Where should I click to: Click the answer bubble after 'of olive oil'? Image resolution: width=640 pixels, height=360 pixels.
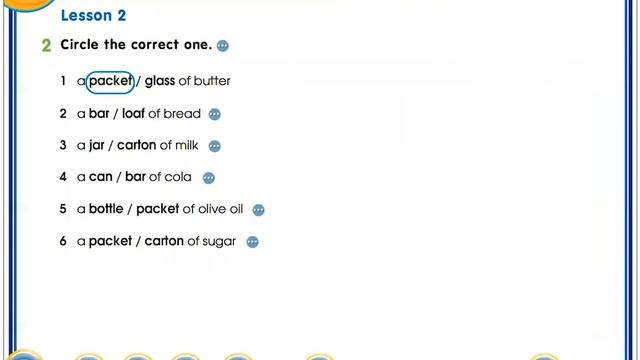click(258, 210)
